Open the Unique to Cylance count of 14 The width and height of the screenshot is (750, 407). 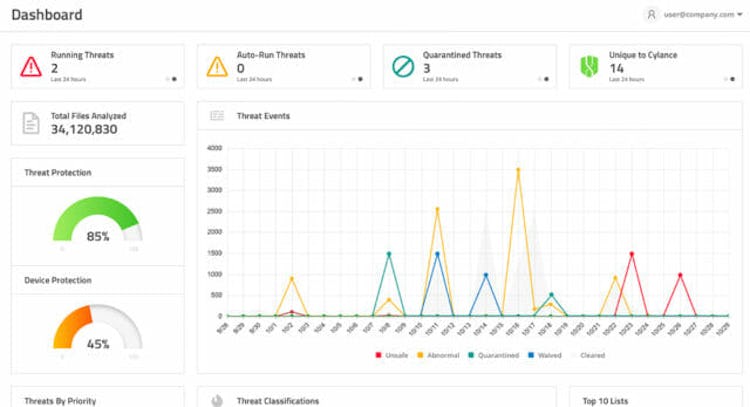point(617,68)
